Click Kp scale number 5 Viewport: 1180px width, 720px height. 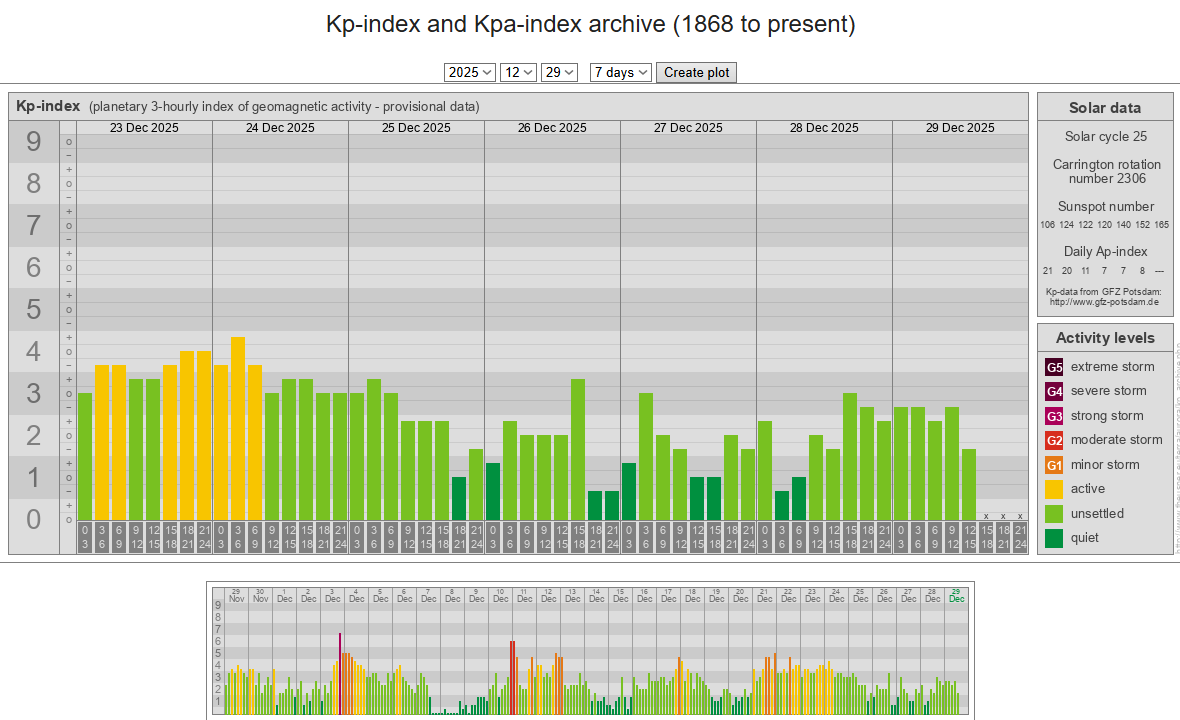(34, 309)
